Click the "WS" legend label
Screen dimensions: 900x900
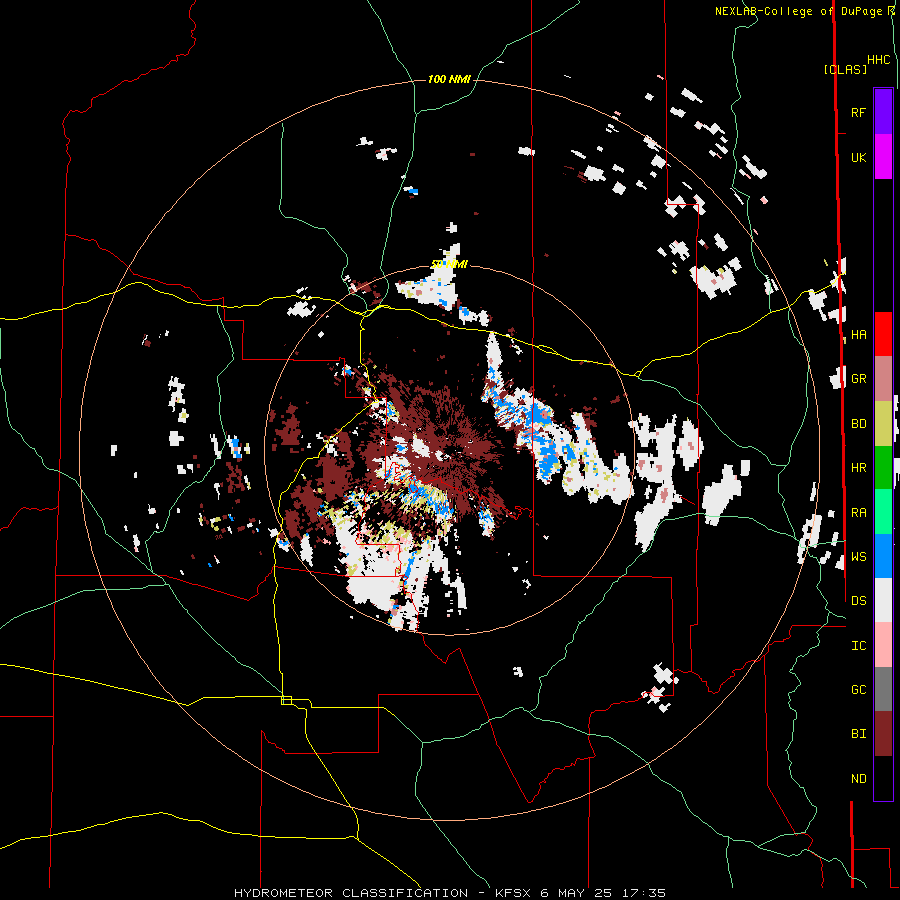tap(858, 556)
